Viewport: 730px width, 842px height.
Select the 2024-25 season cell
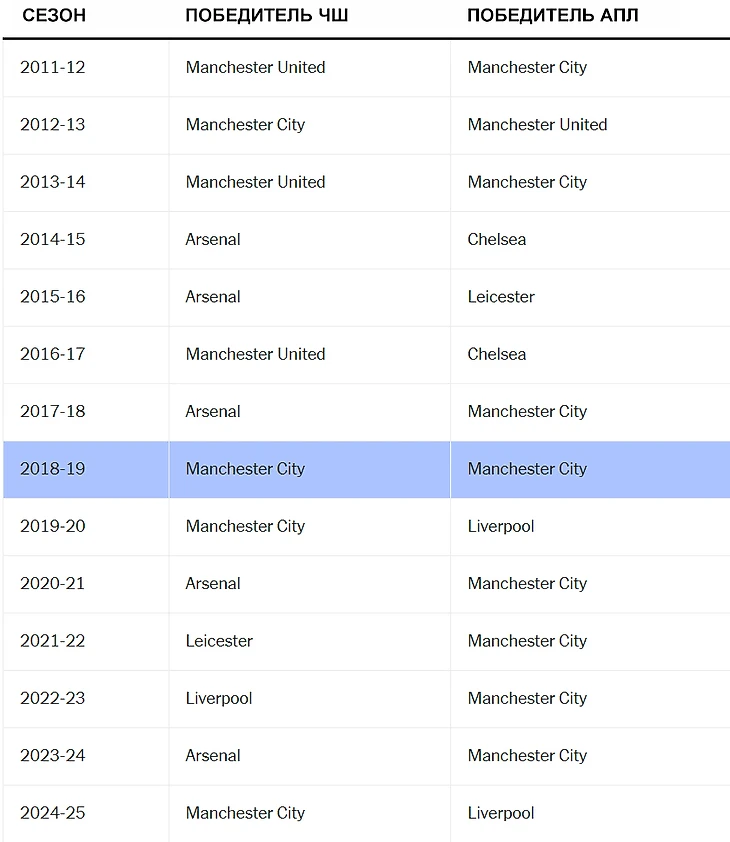click(x=53, y=813)
